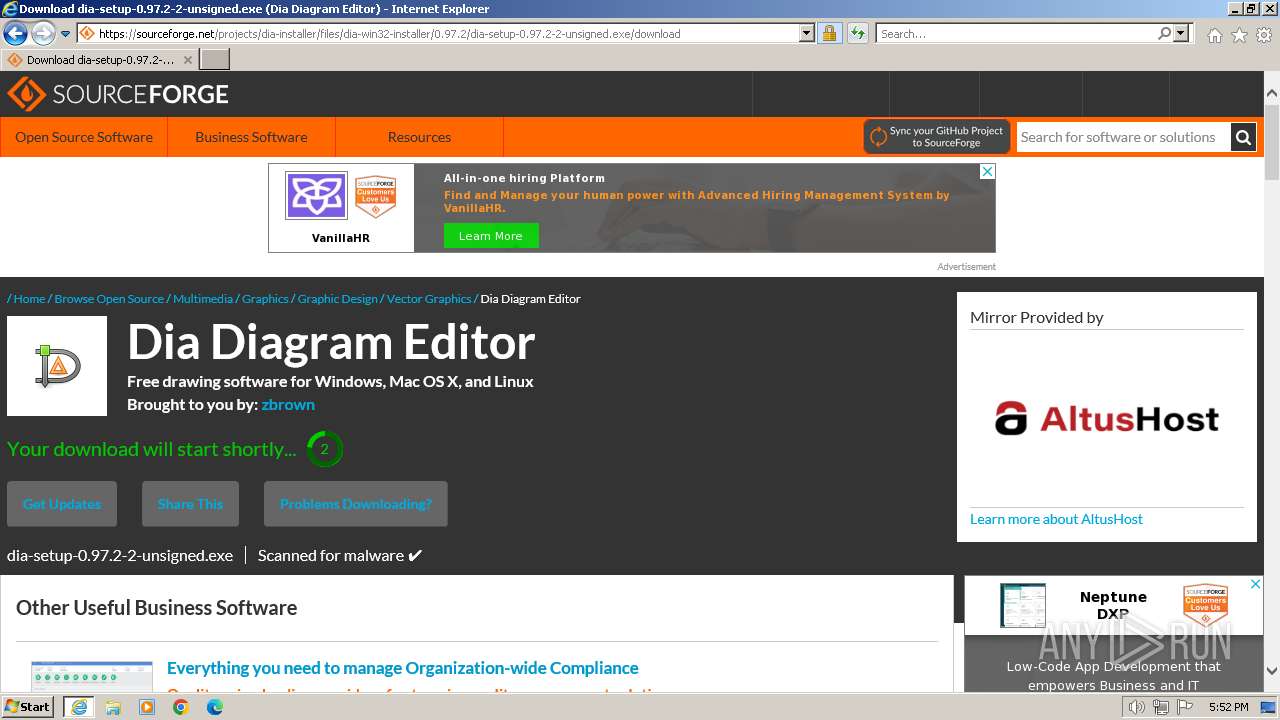Click the page scrollbar down arrow
This screenshot has width=1280, height=720.
(x=1272, y=671)
